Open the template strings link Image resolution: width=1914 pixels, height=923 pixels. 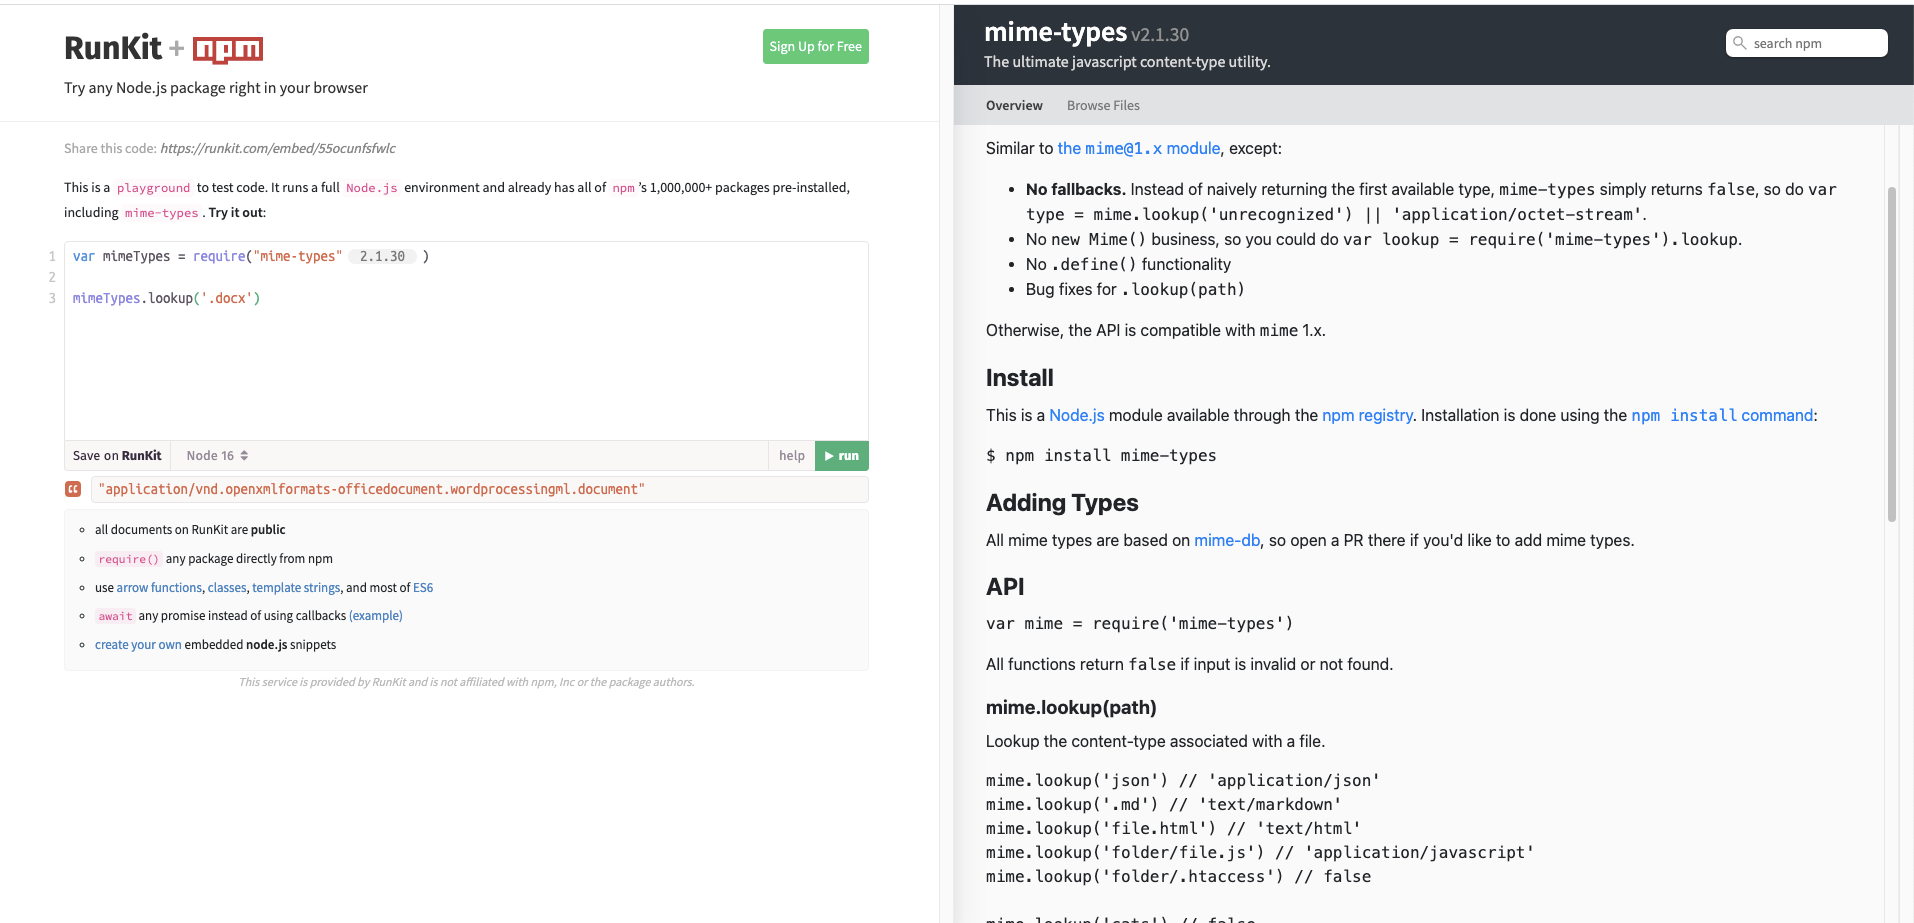click(x=295, y=587)
